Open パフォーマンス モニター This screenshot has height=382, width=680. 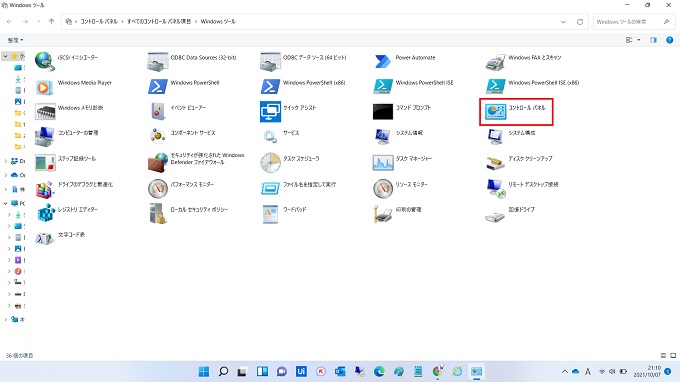click(x=181, y=188)
